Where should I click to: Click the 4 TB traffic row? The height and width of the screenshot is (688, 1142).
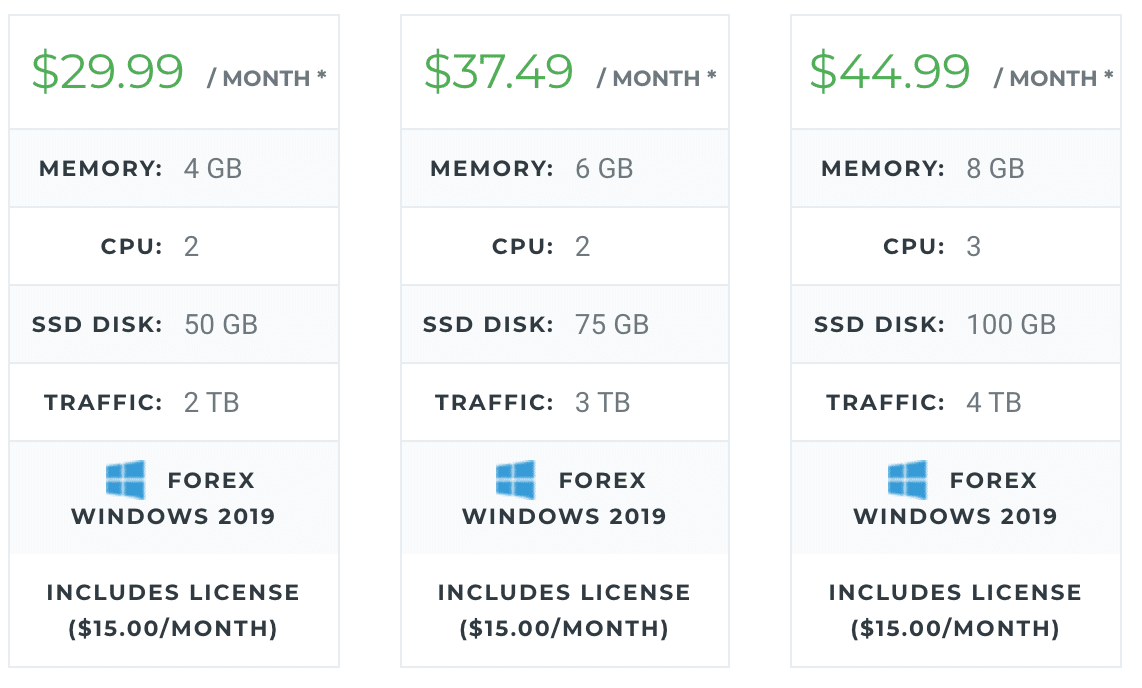pos(956,402)
